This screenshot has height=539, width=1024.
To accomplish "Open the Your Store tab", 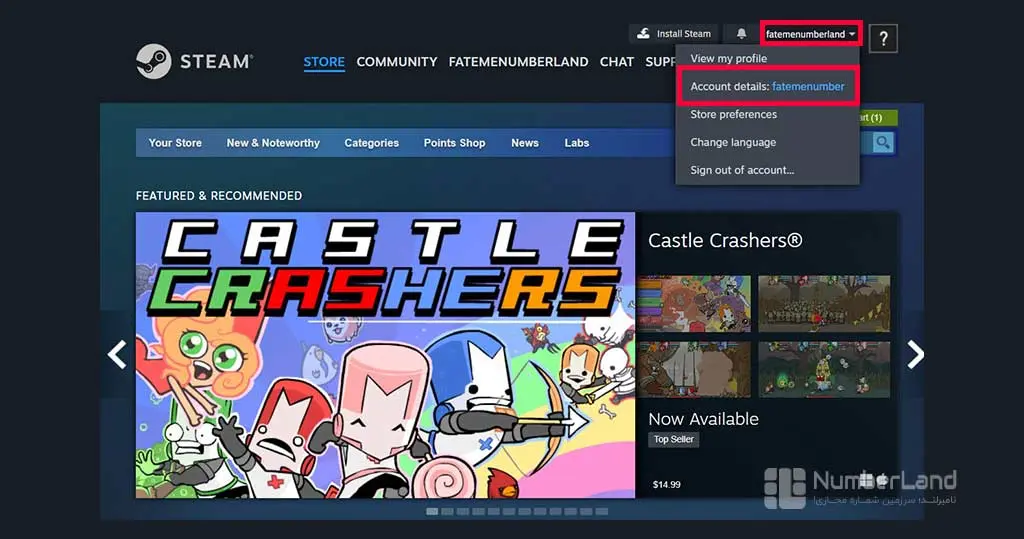I will [175, 142].
